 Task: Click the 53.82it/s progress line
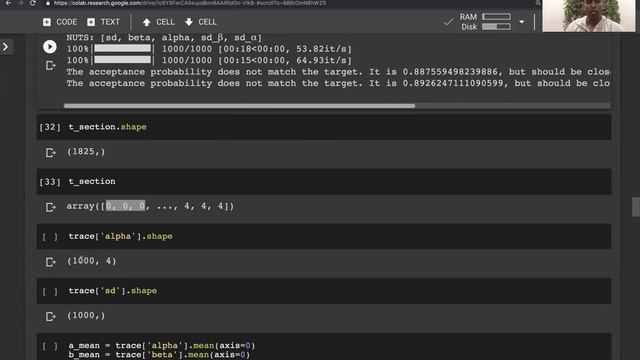click(x=209, y=49)
